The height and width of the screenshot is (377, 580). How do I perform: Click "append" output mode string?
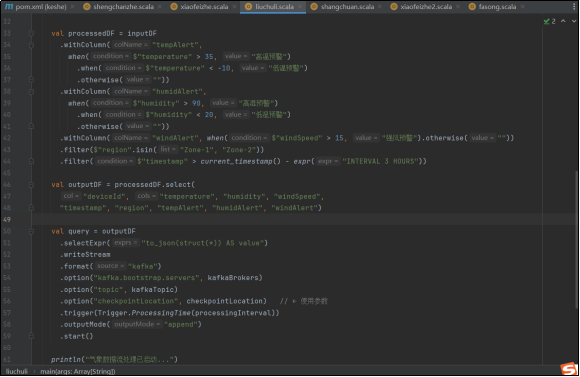181,324
